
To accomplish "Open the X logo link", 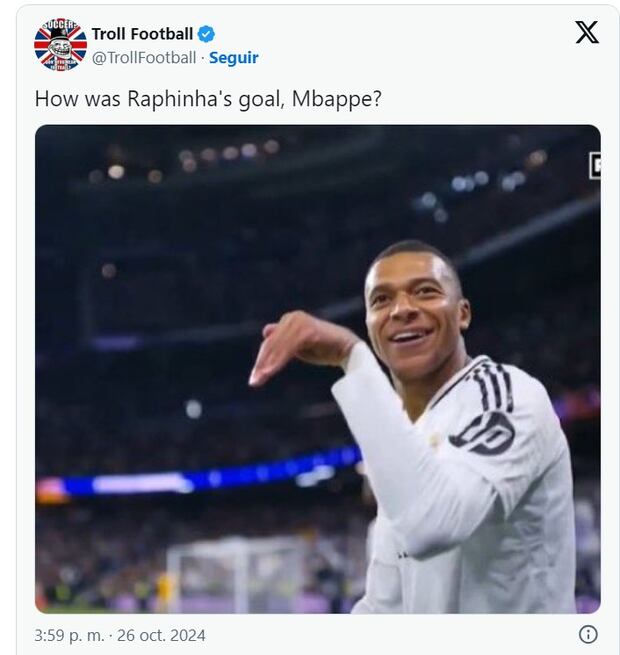I will (x=587, y=33).
